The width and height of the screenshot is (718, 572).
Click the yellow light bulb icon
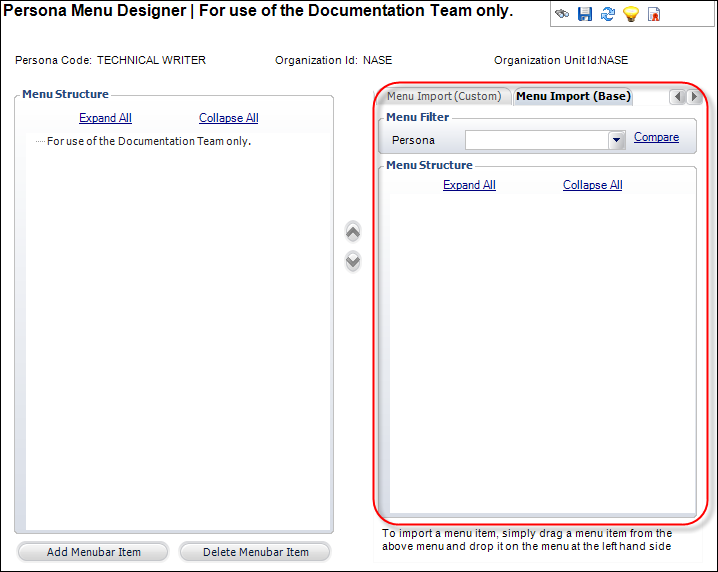tap(631, 14)
